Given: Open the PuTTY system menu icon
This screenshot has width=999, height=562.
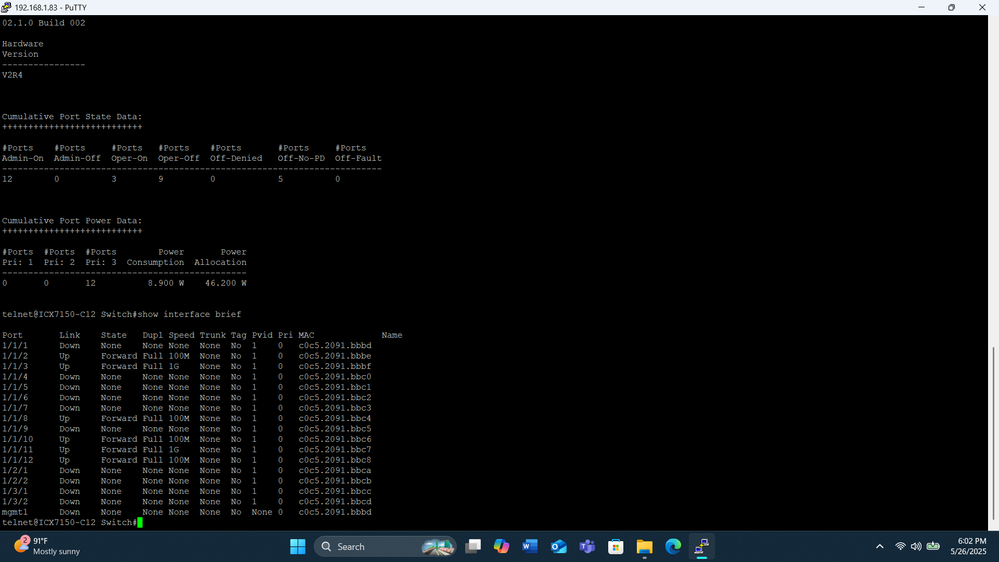Looking at the screenshot, I should click(6, 7).
